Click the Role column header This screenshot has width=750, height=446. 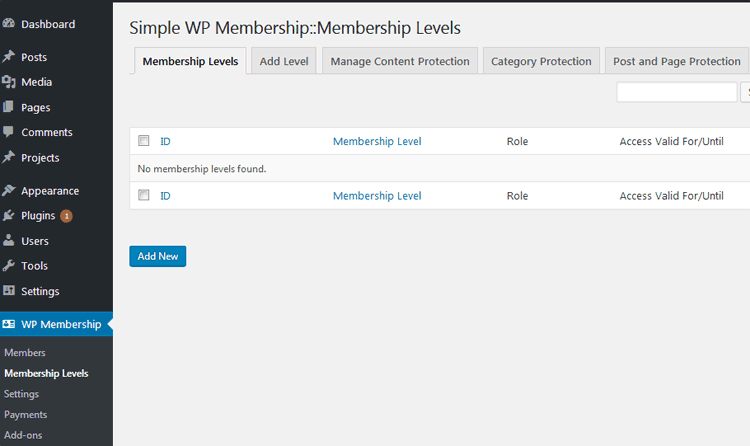pos(517,141)
